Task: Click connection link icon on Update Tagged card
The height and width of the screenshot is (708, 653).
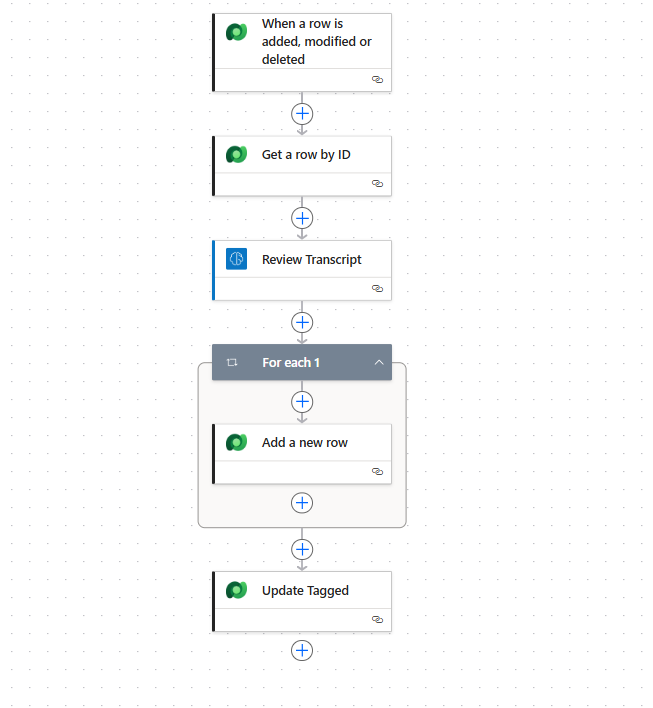Action: [377, 620]
